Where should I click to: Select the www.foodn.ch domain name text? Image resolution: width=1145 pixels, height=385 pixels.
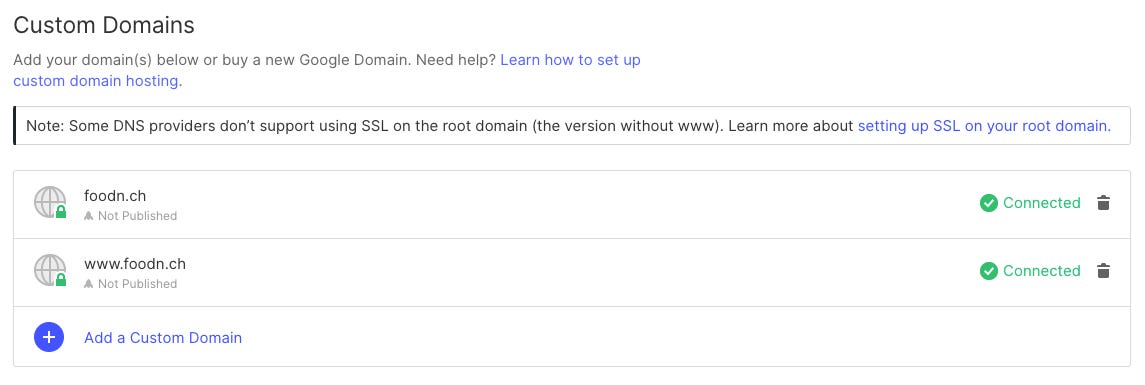tap(135, 264)
